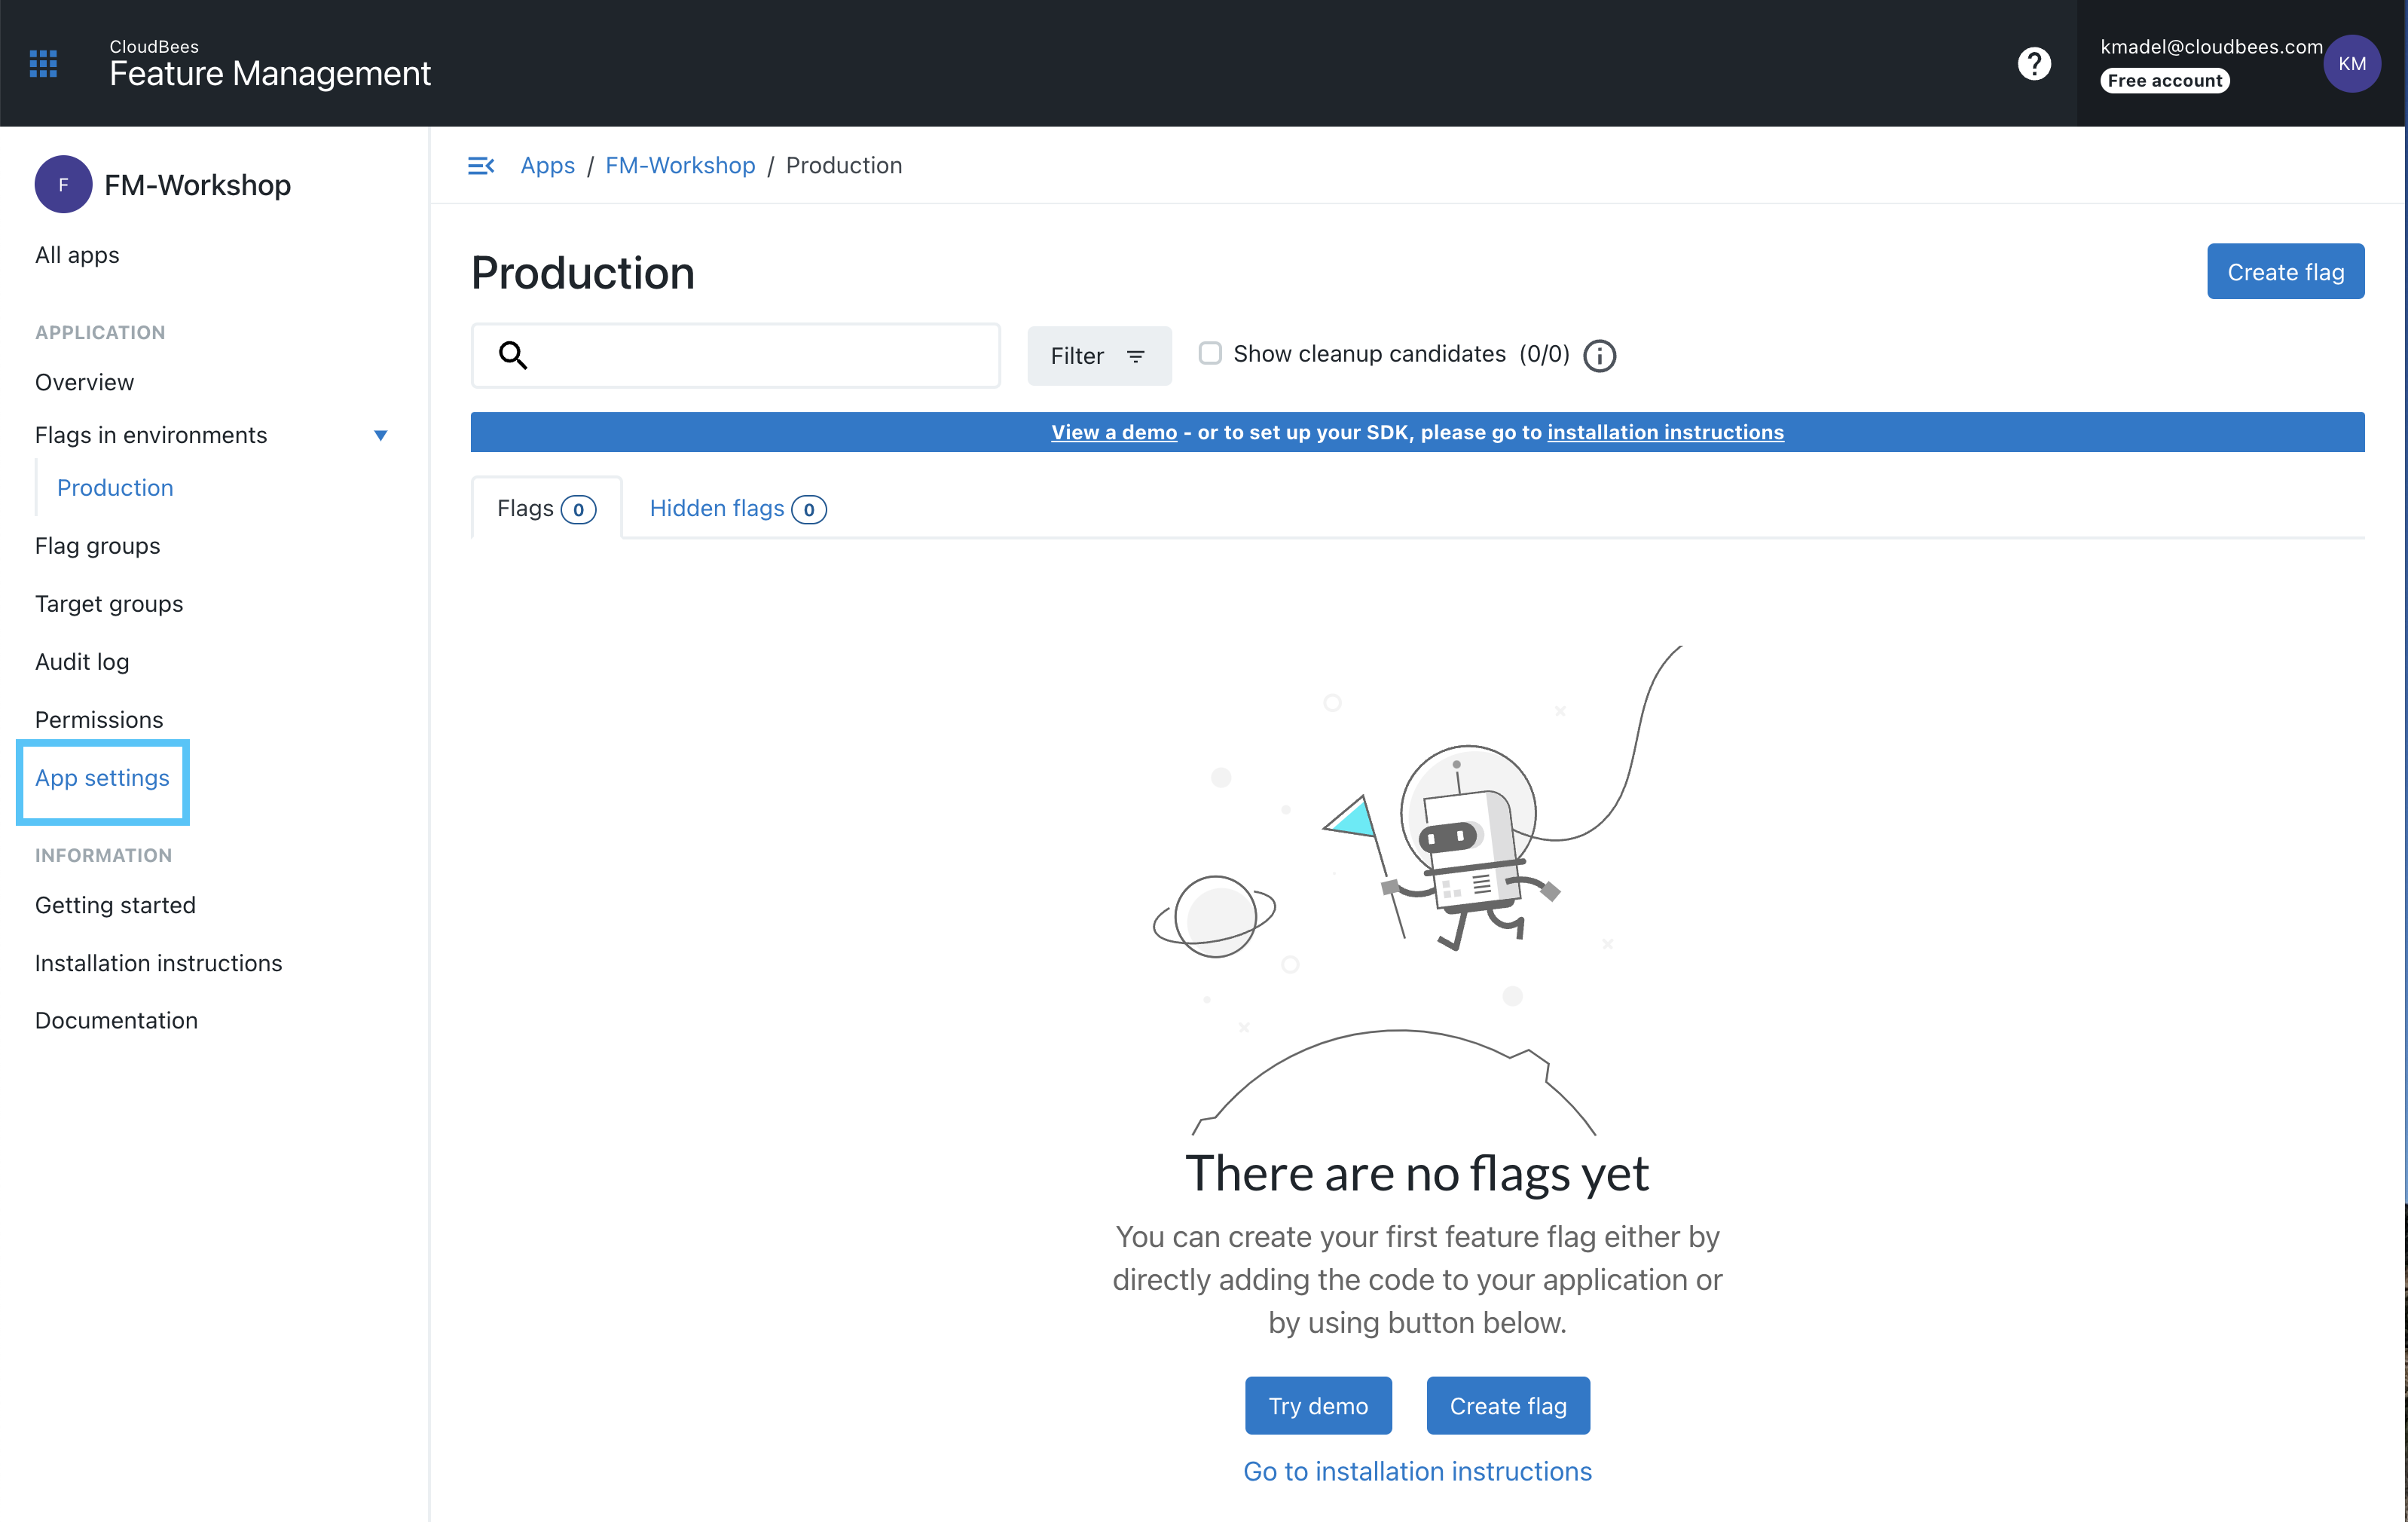
Task: Click the FM-Workshop app avatar icon
Action: [63, 184]
